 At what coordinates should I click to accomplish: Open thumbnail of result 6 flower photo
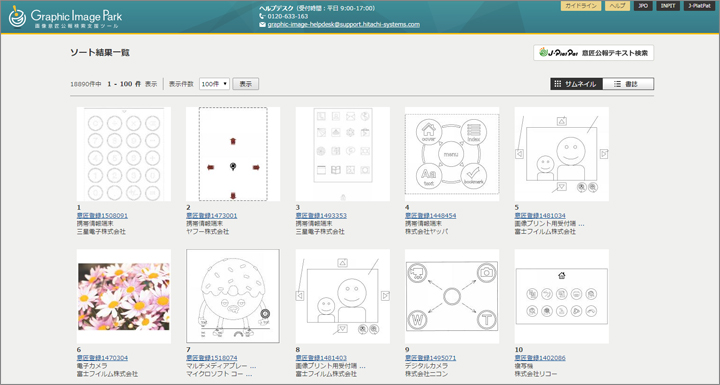(x=124, y=296)
